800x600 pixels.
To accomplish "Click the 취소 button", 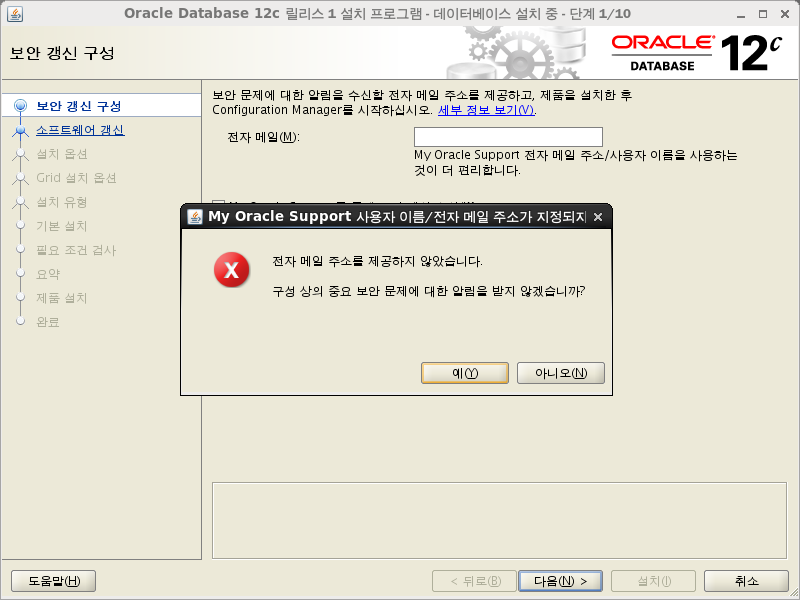I will tap(746, 581).
